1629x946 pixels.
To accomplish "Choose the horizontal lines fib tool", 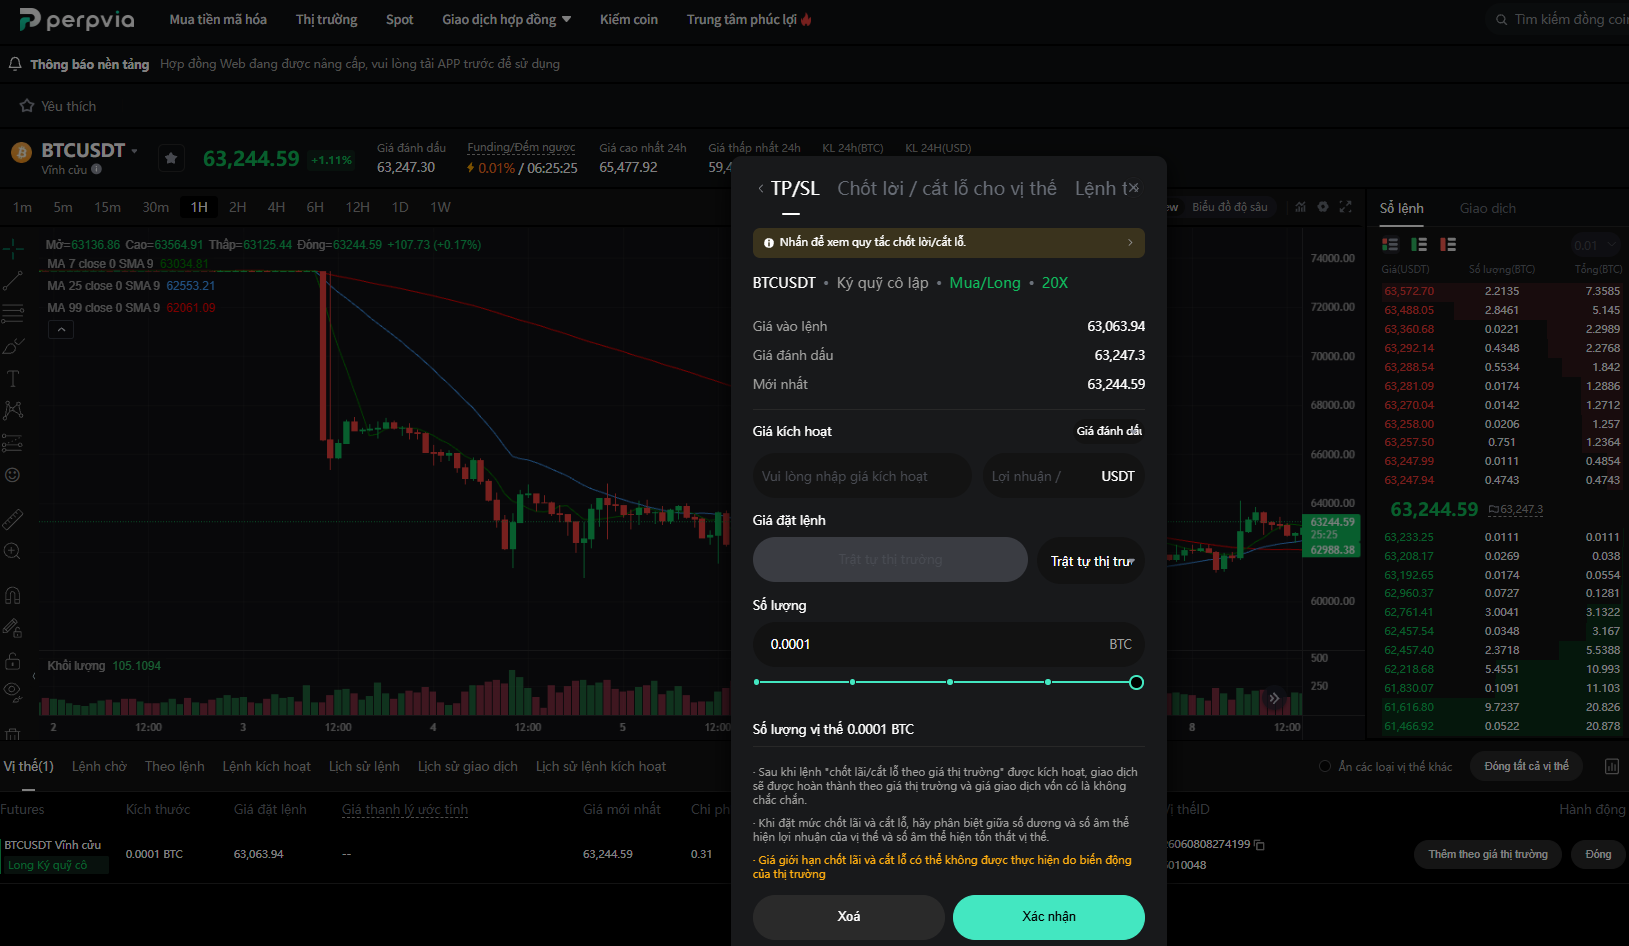I will [x=13, y=314].
